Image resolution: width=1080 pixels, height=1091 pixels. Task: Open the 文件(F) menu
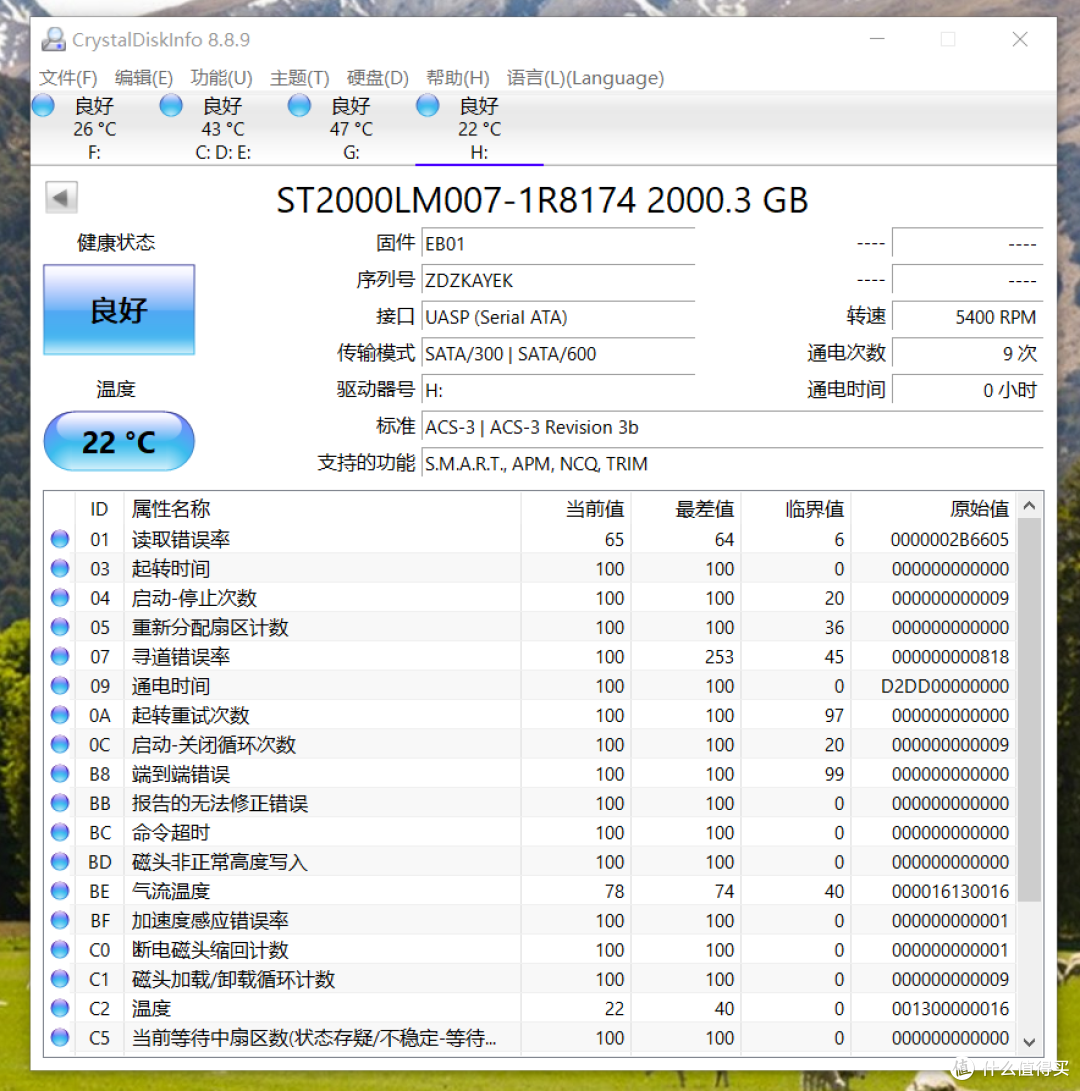[68, 77]
